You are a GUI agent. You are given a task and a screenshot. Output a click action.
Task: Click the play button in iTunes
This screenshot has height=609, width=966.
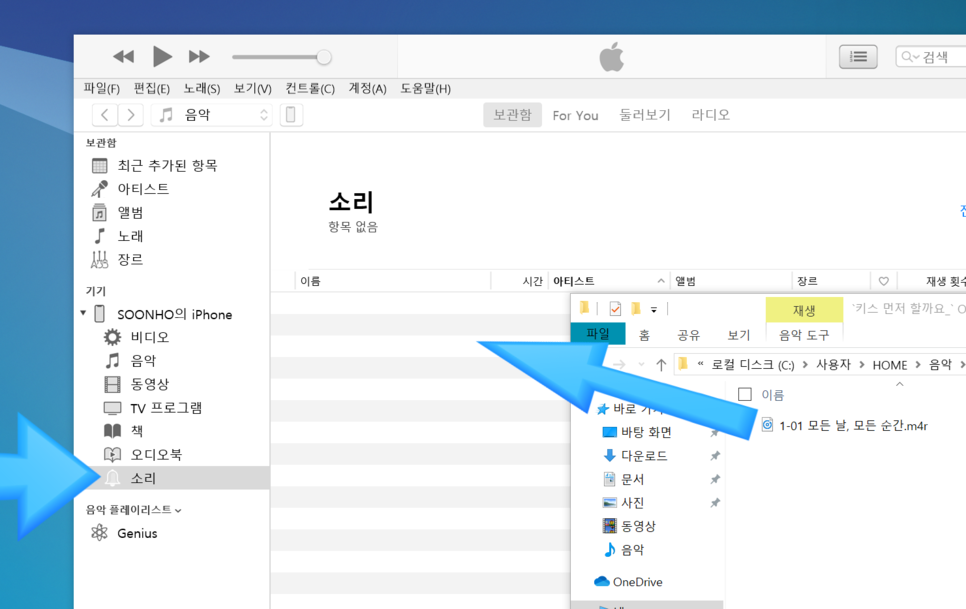(x=162, y=57)
